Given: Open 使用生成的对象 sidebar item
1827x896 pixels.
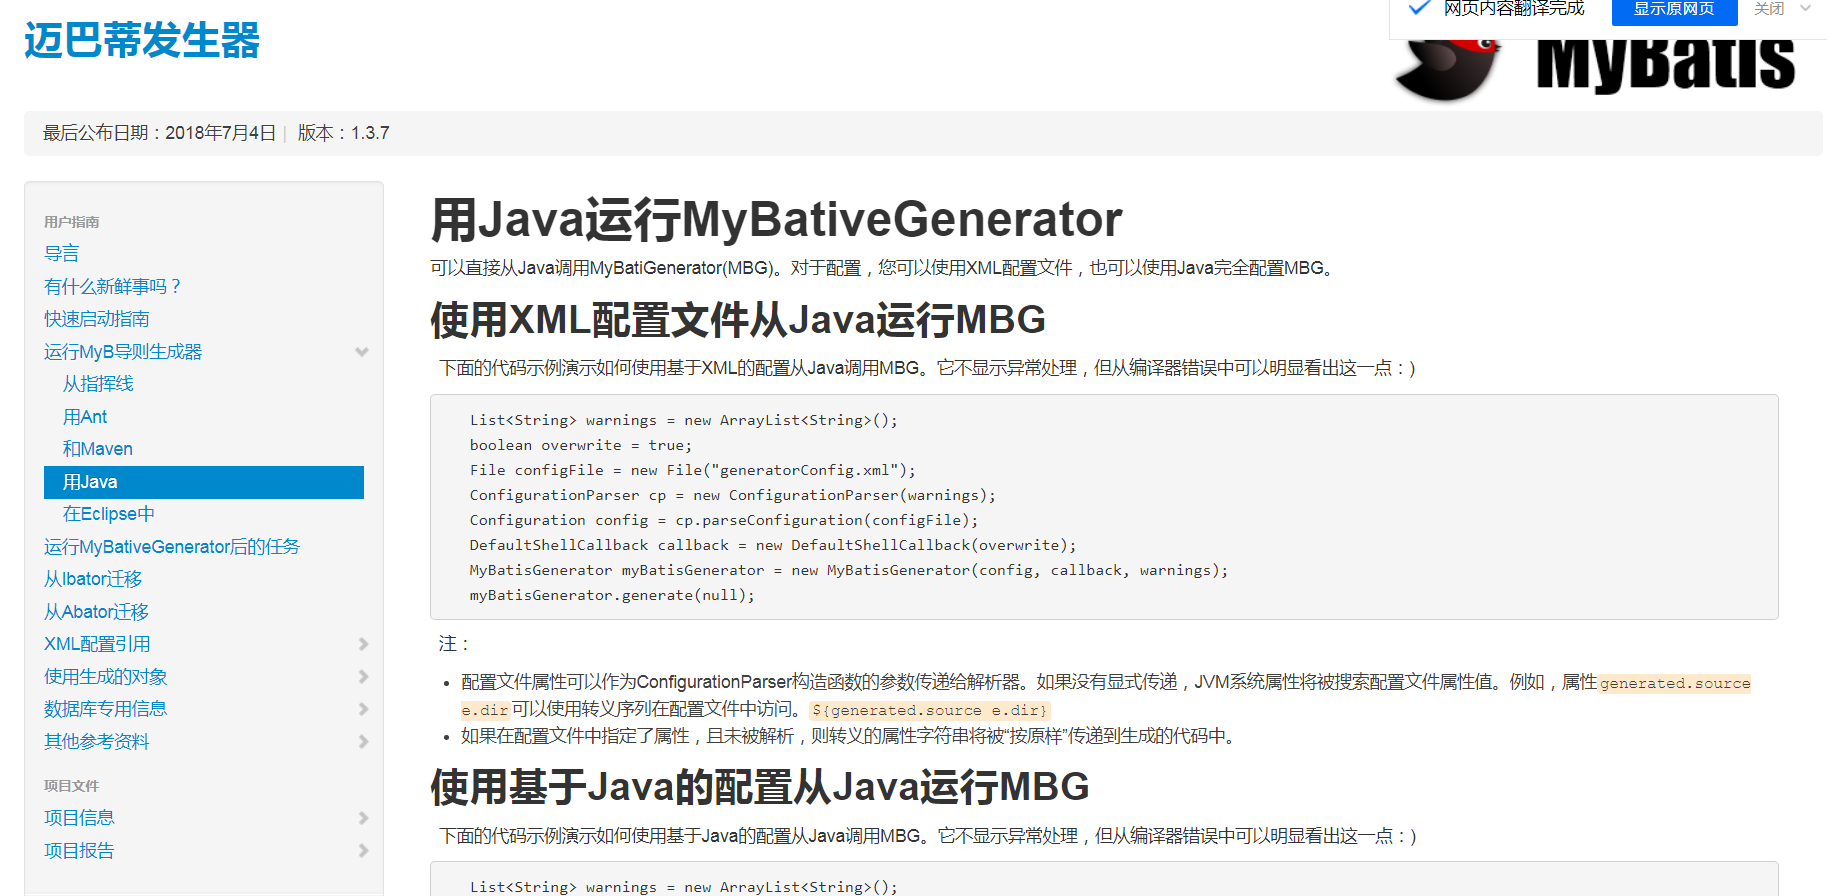Looking at the screenshot, I should coord(106,677).
